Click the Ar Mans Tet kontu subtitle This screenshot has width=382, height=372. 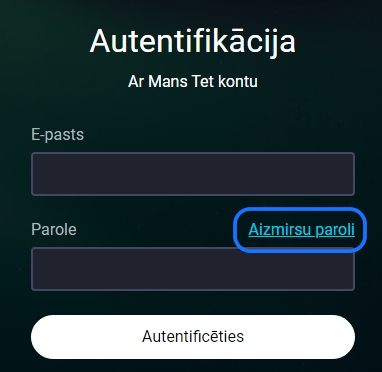tap(193, 82)
